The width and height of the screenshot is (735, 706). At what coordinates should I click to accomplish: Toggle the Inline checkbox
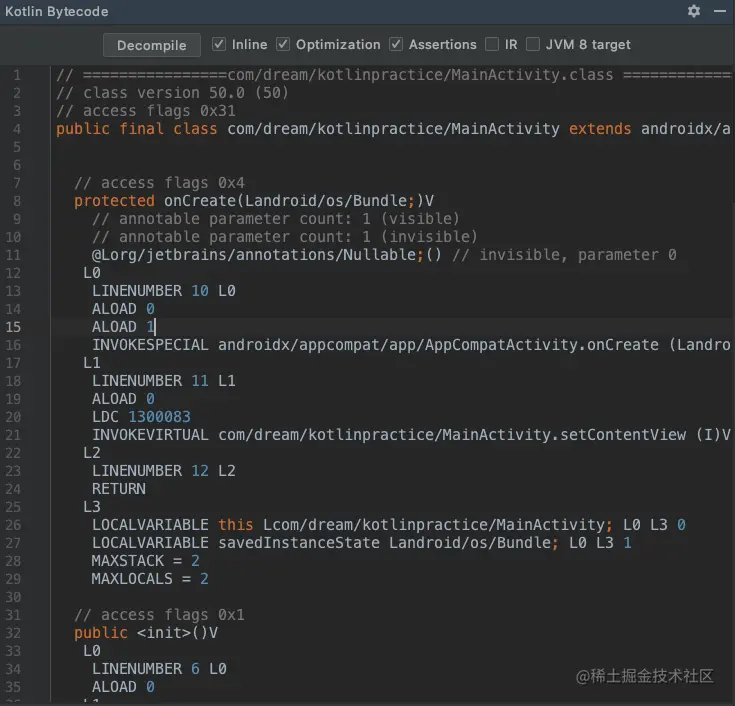218,45
